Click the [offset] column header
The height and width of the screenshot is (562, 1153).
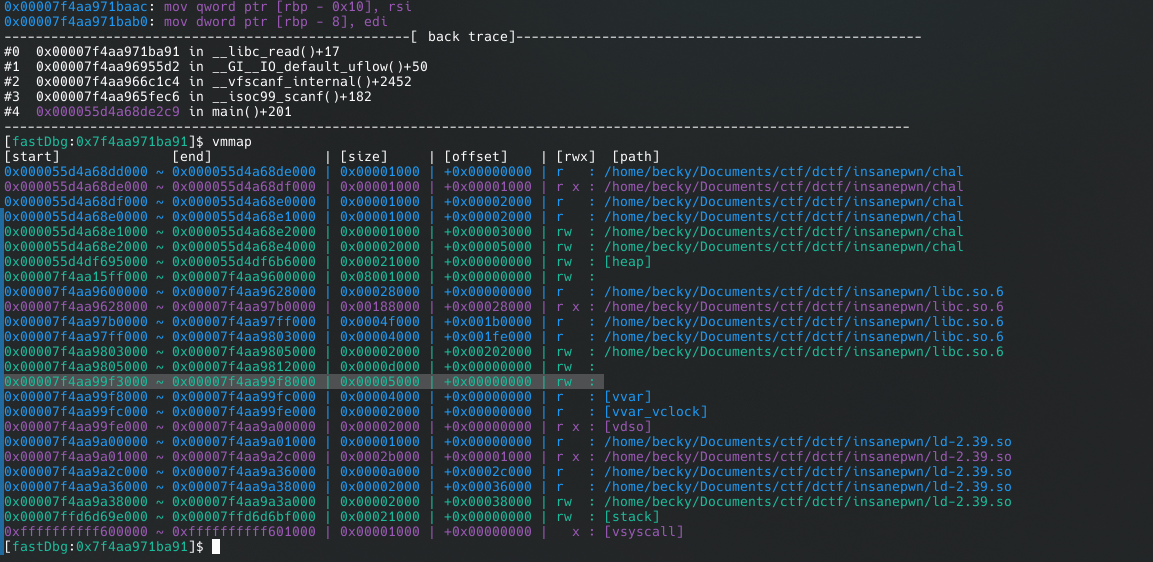476,156
